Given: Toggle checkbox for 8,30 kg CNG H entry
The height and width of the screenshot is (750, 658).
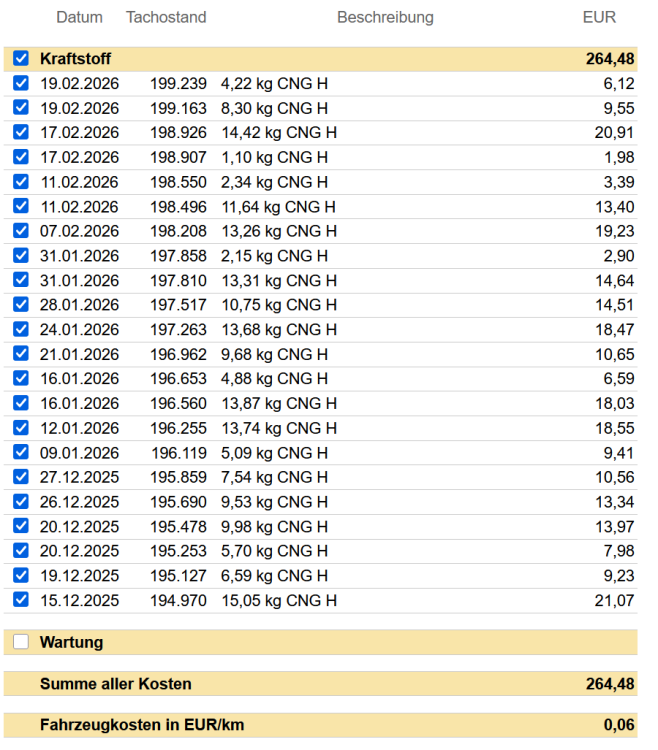Looking at the screenshot, I should [x=21, y=108].
